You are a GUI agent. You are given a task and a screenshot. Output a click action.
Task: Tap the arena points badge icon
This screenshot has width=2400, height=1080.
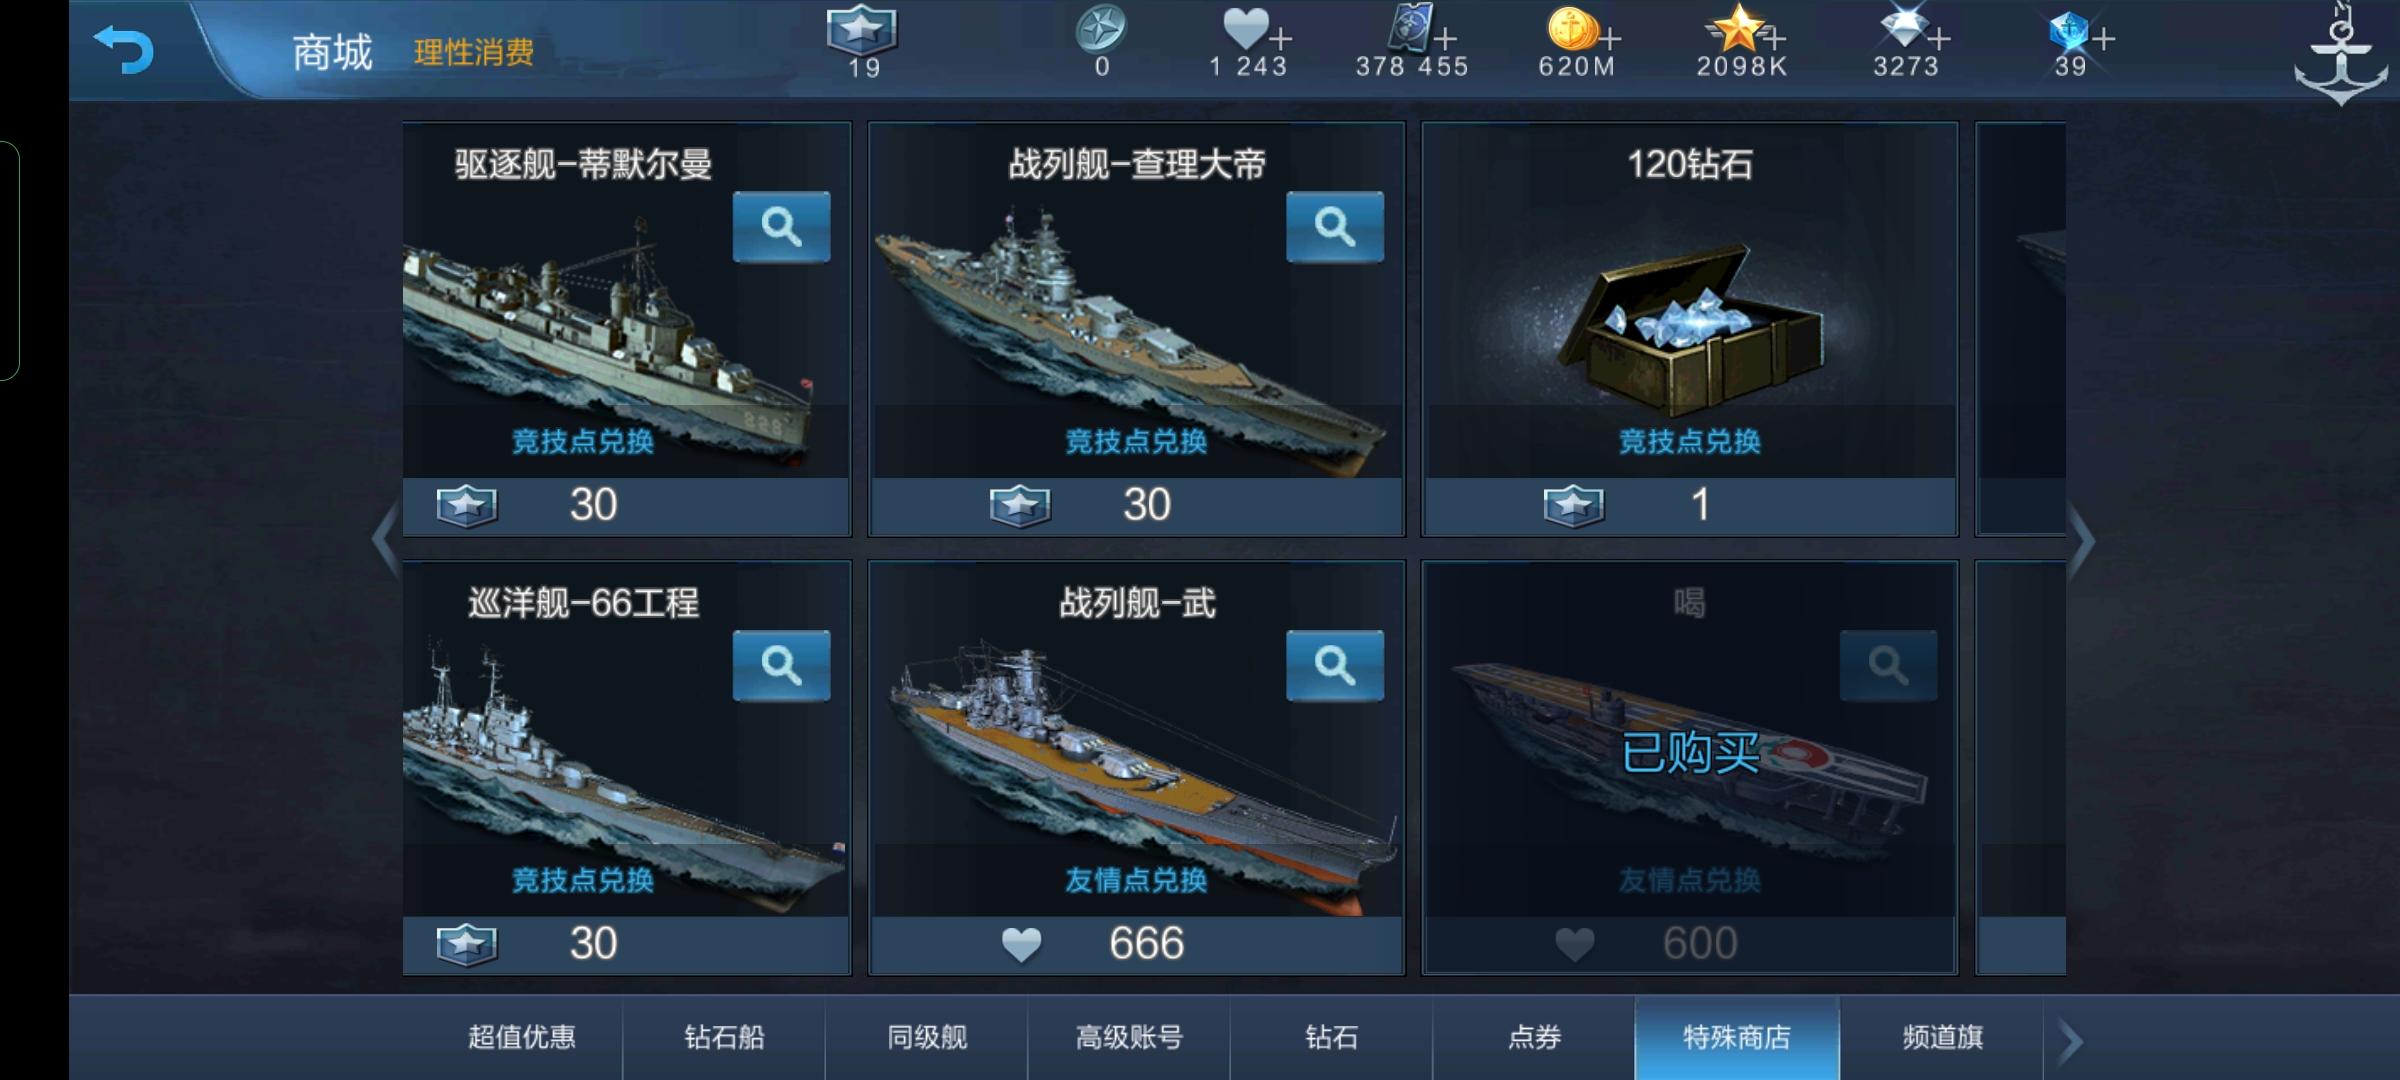862,30
